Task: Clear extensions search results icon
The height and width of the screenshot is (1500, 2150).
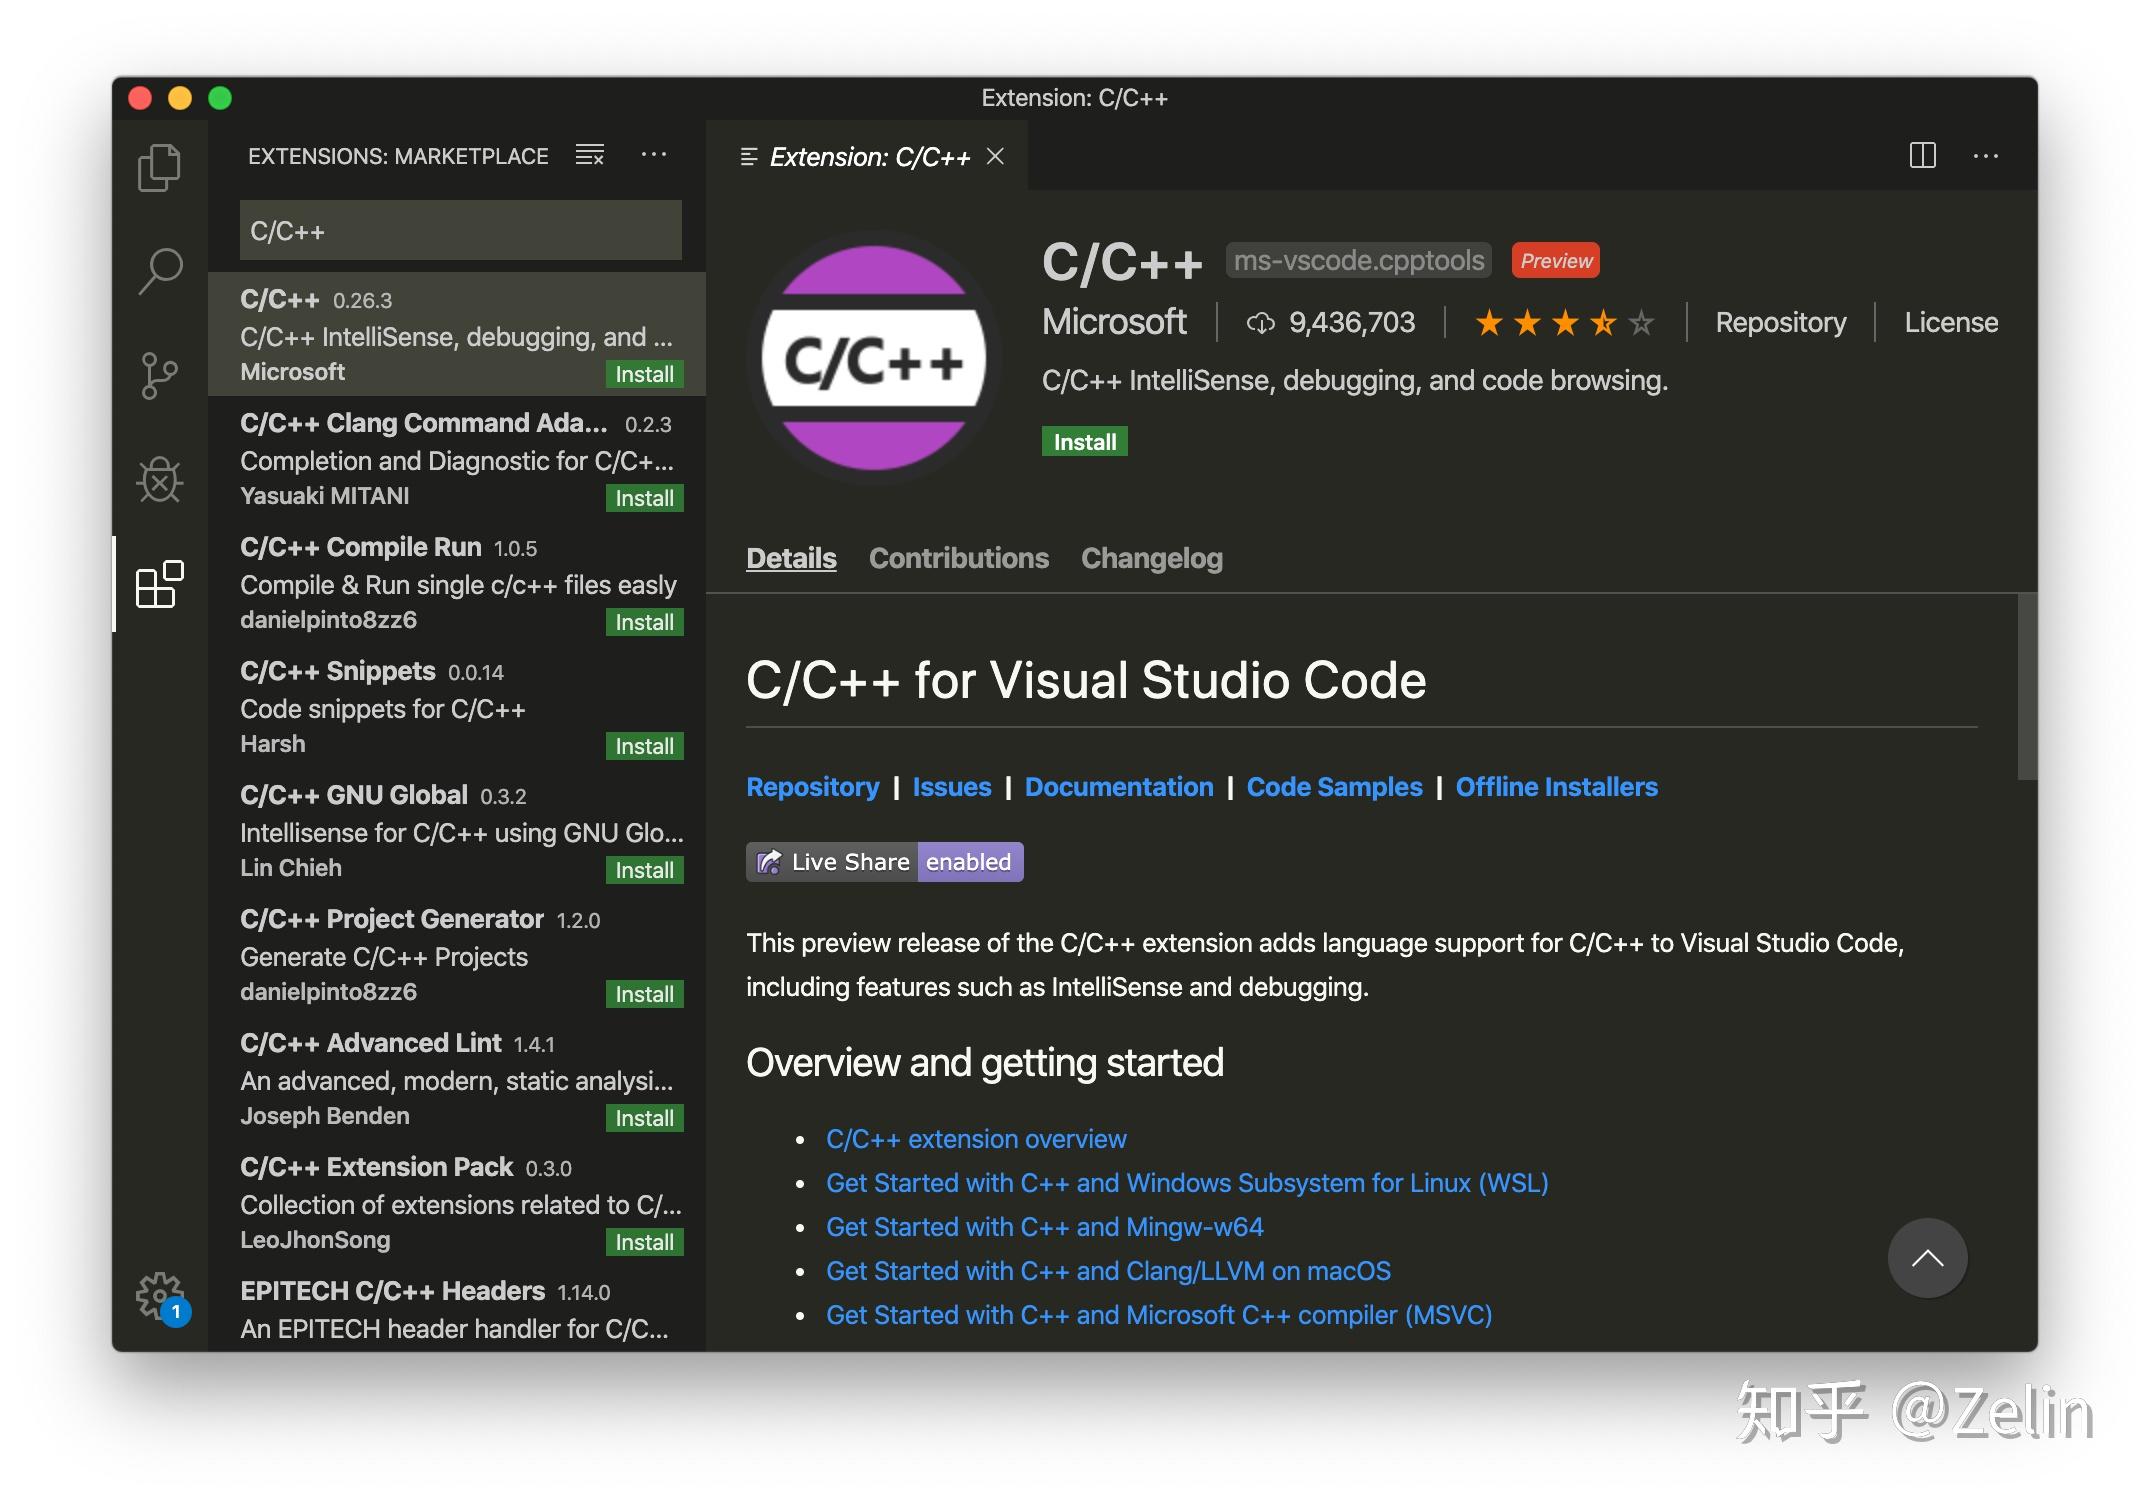Action: tap(590, 155)
